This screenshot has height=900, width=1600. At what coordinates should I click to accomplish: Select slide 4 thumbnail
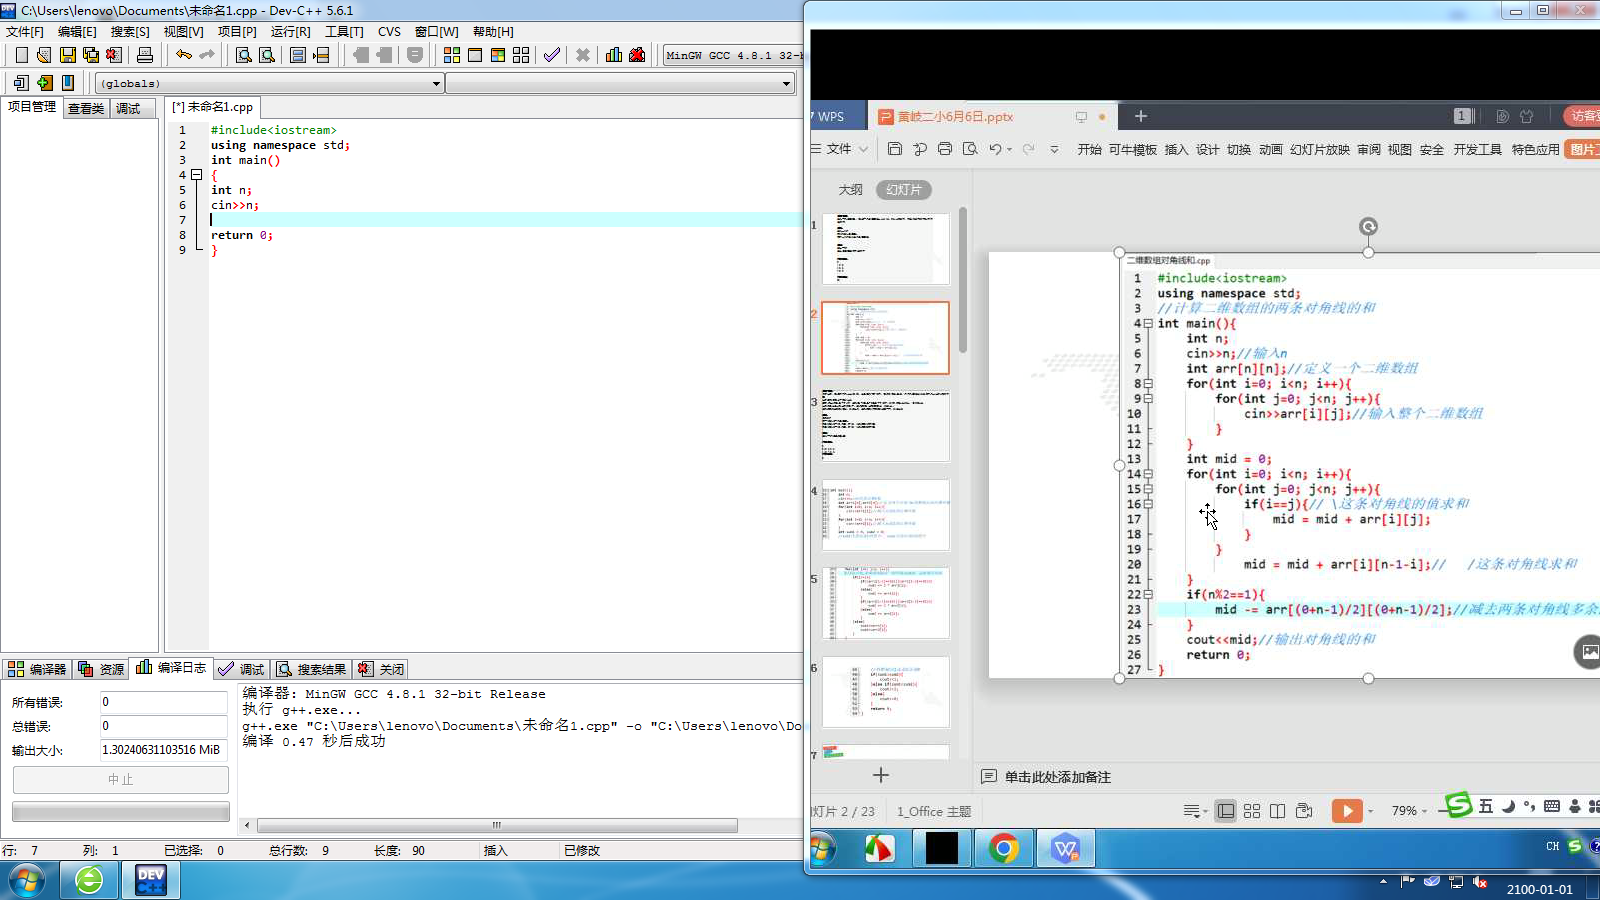click(x=885, y=515)
